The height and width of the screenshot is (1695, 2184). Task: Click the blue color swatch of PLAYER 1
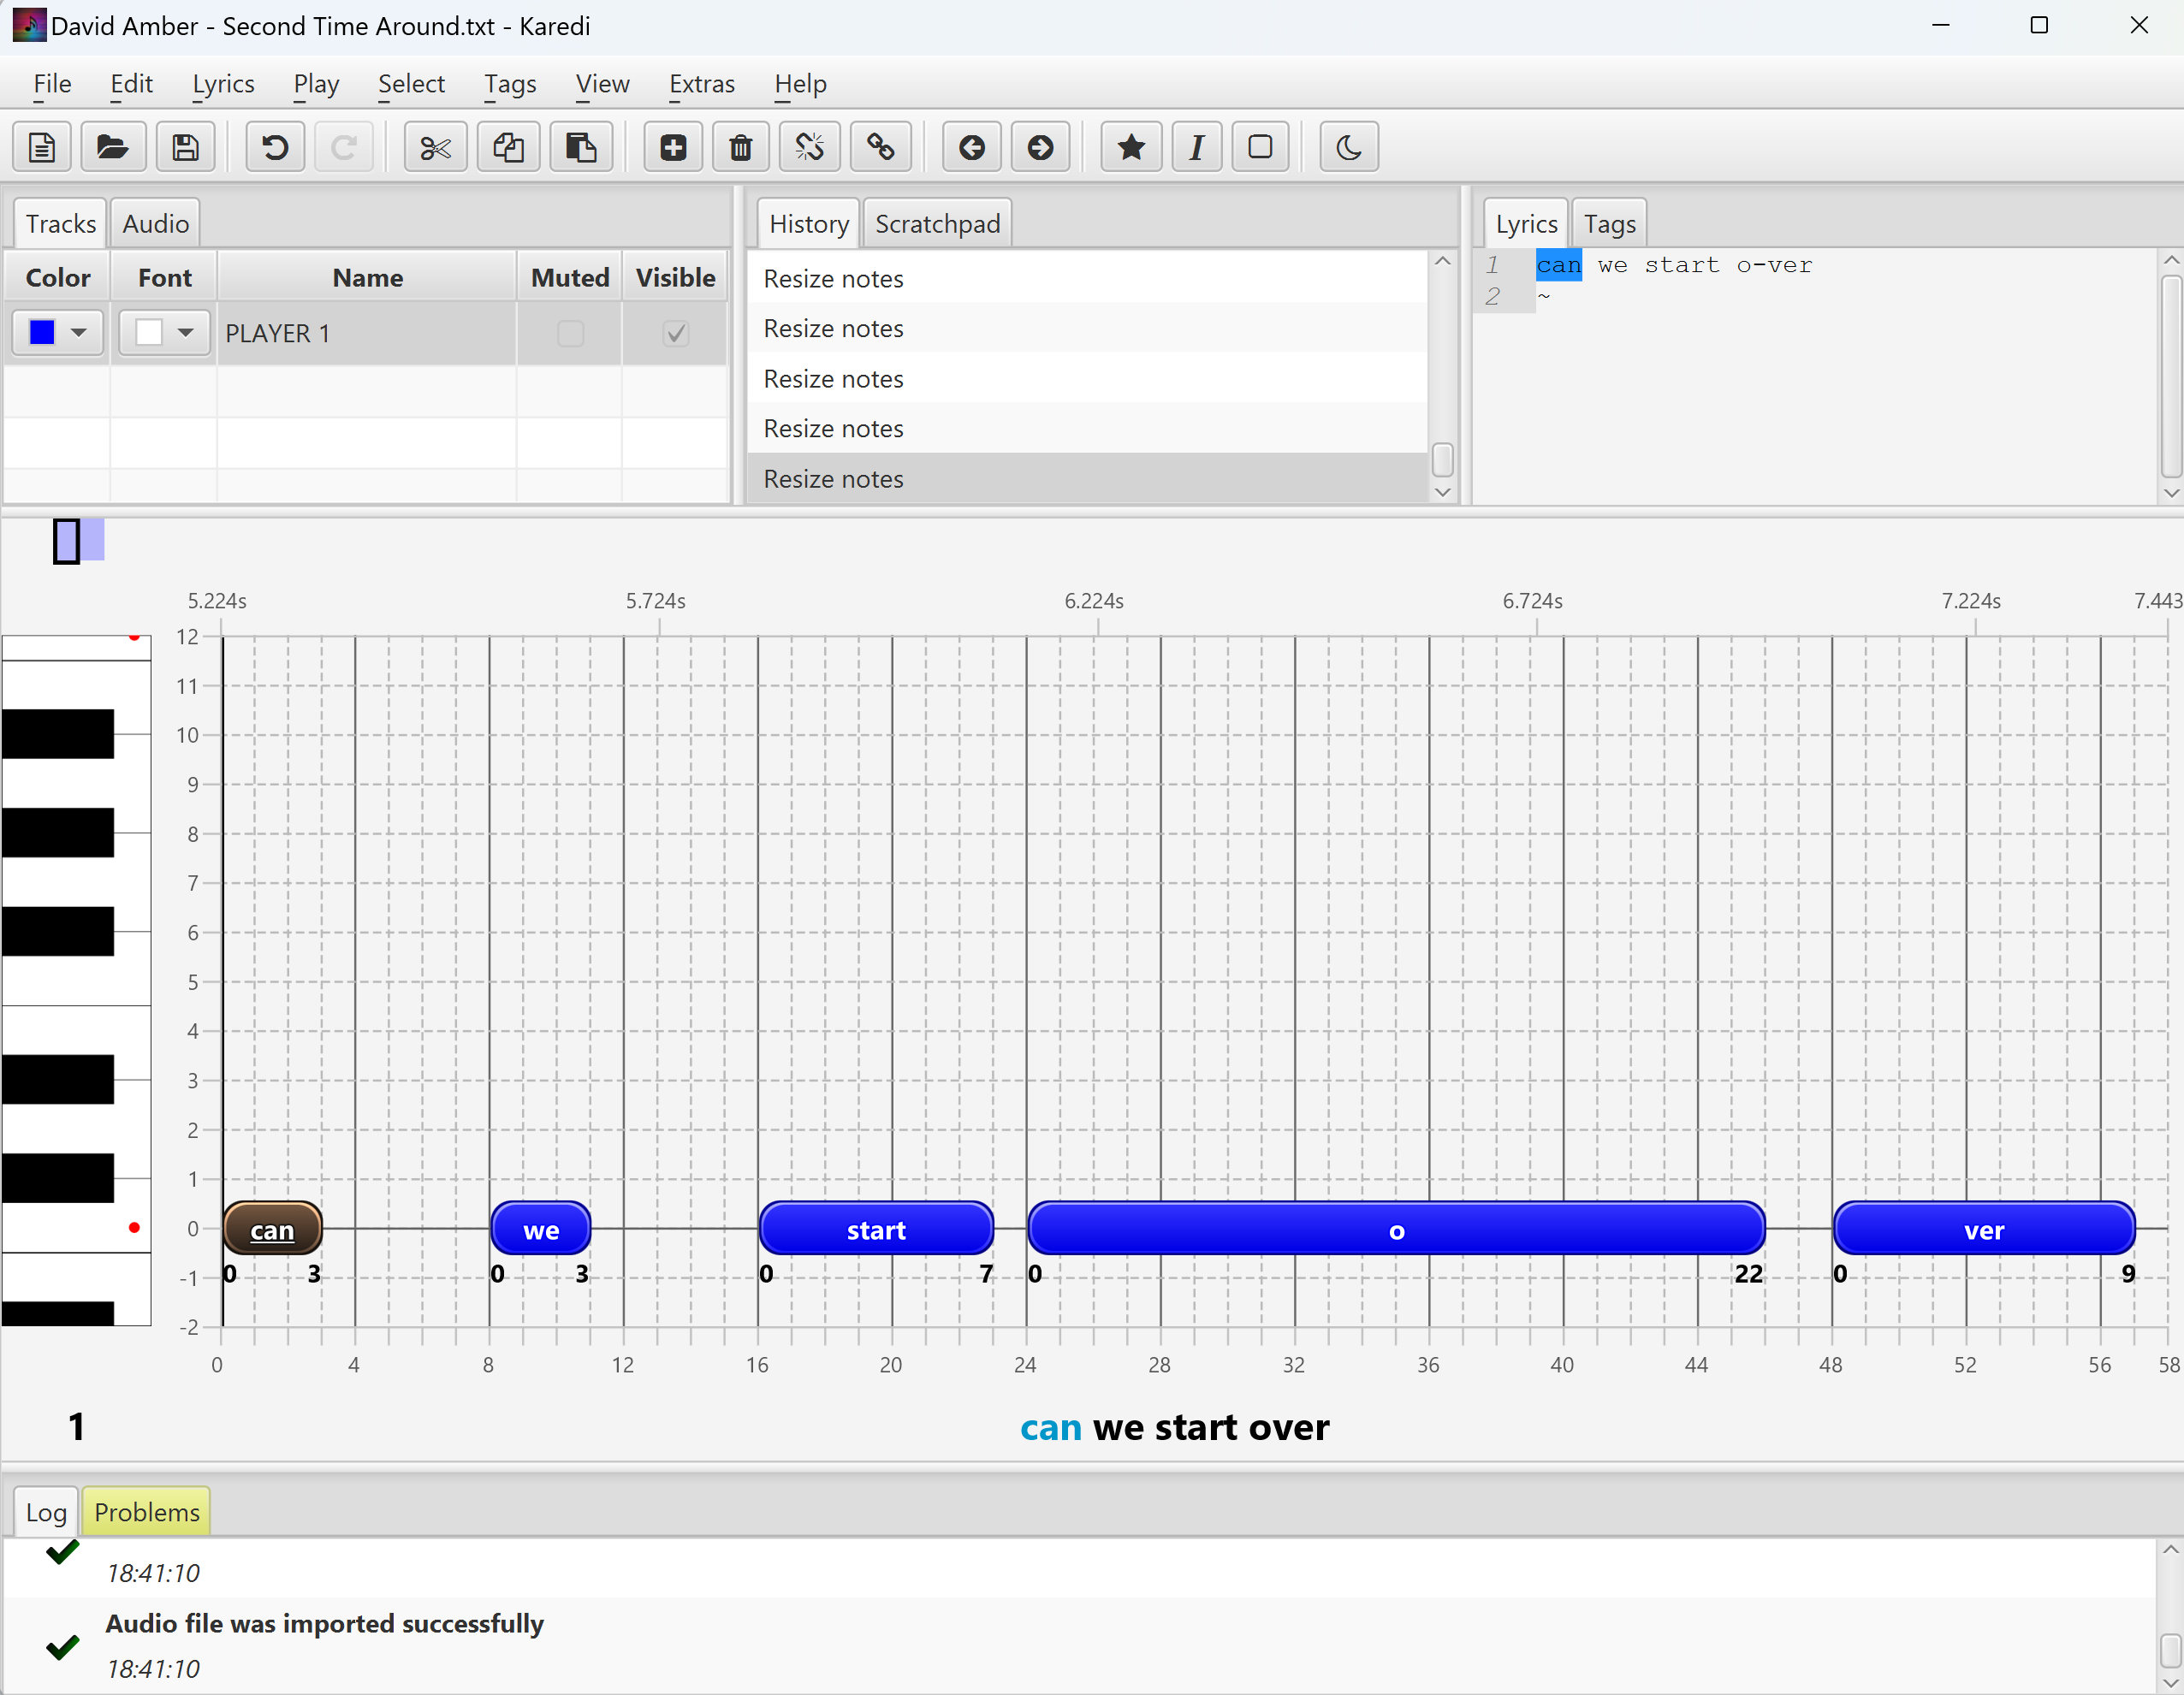pyautogui.click(x=42, y=333)
